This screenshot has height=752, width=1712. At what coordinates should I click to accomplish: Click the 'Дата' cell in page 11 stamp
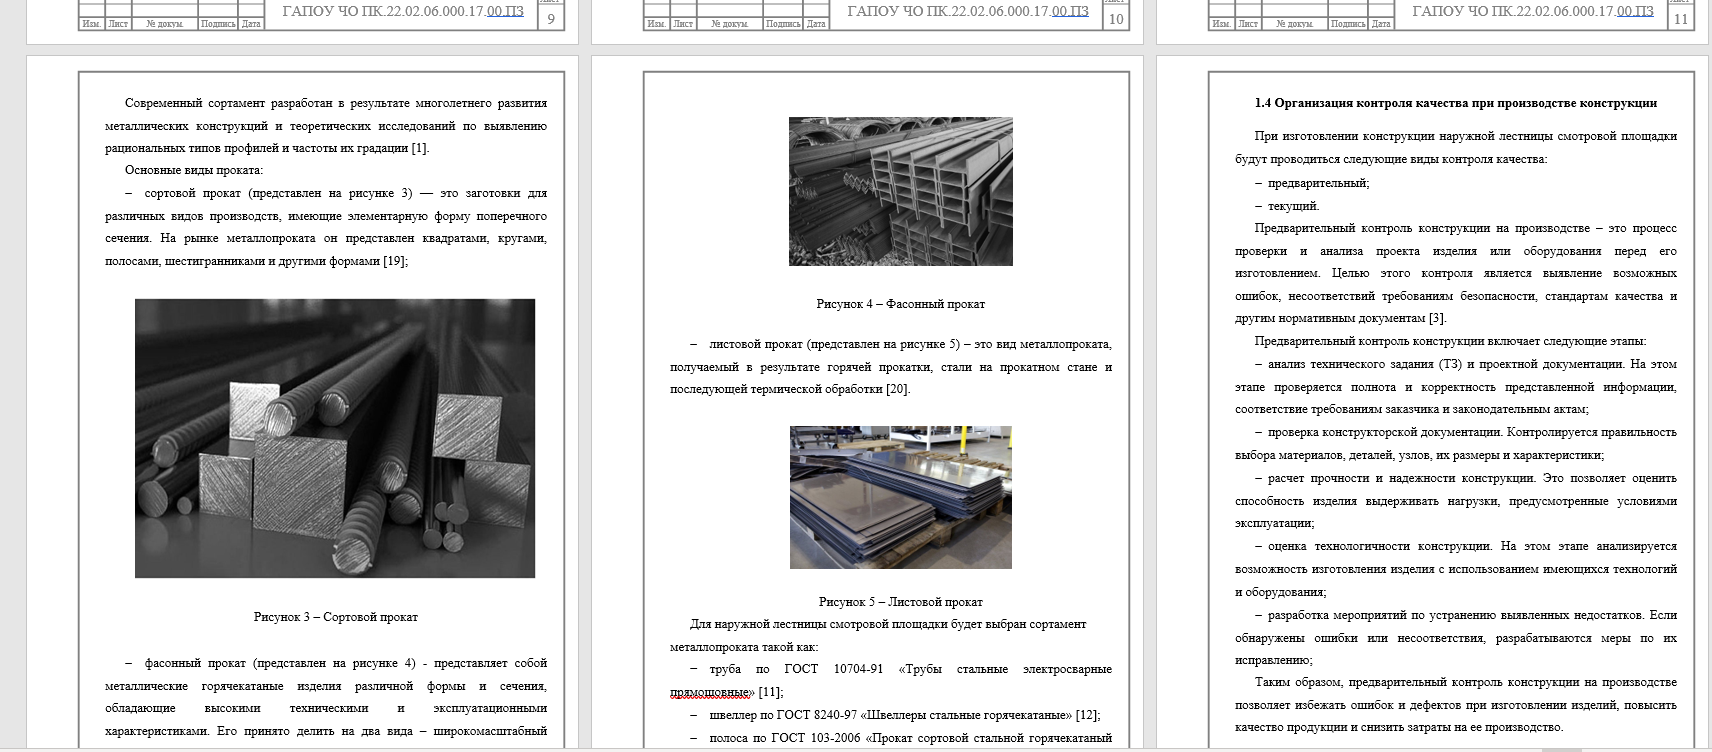1381,24
